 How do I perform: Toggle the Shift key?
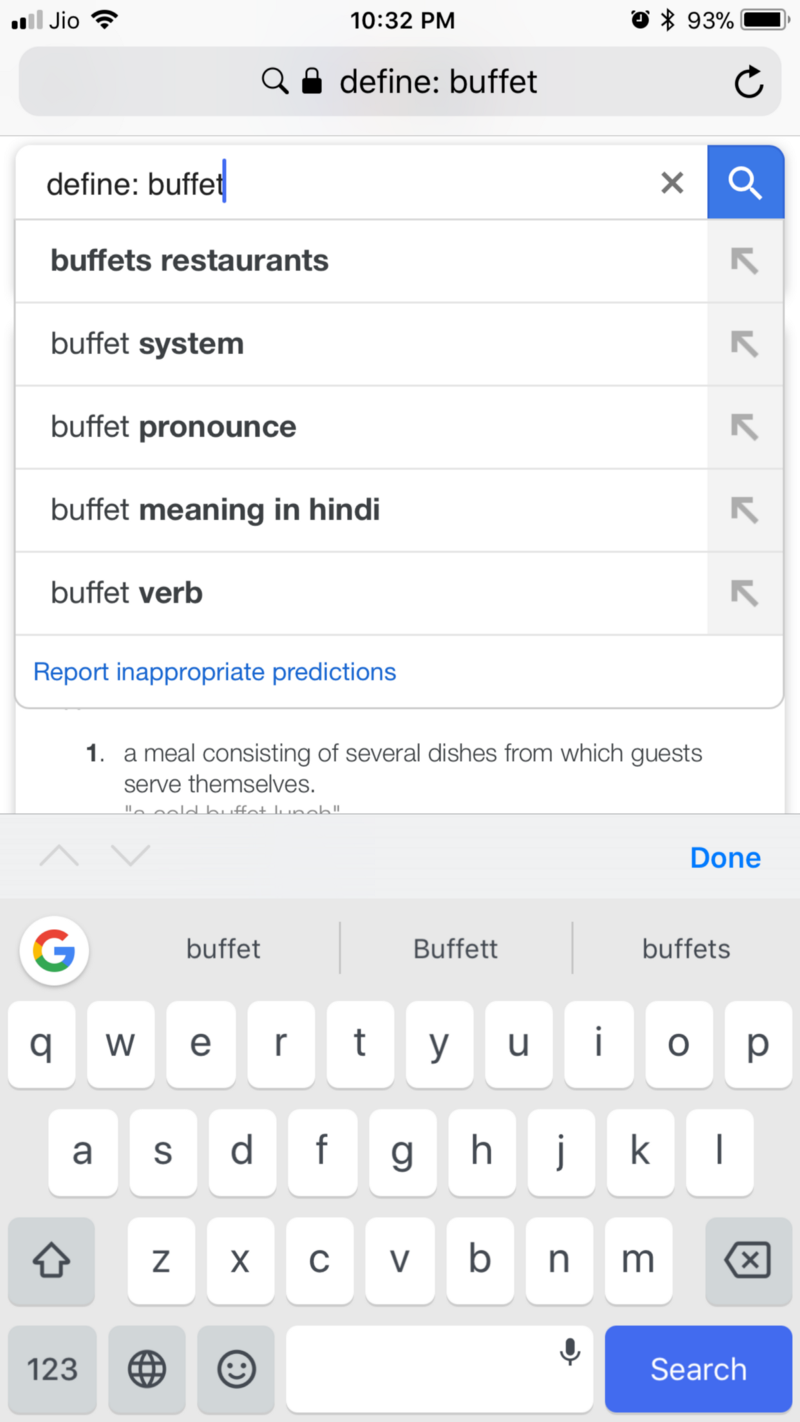[52, 1260]
